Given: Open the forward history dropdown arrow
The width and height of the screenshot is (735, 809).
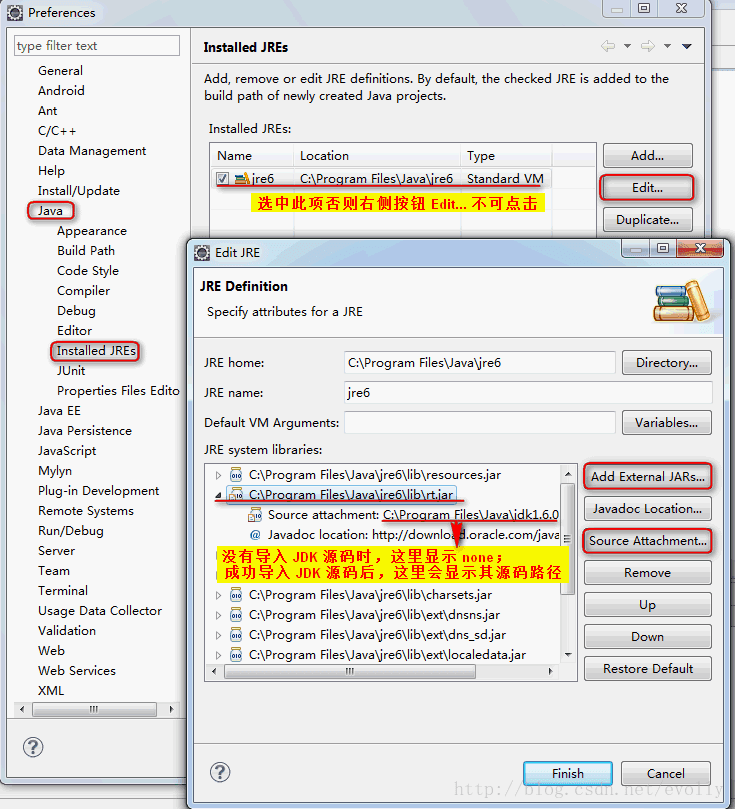Looking at the screenshot, I should pos(667,46).
